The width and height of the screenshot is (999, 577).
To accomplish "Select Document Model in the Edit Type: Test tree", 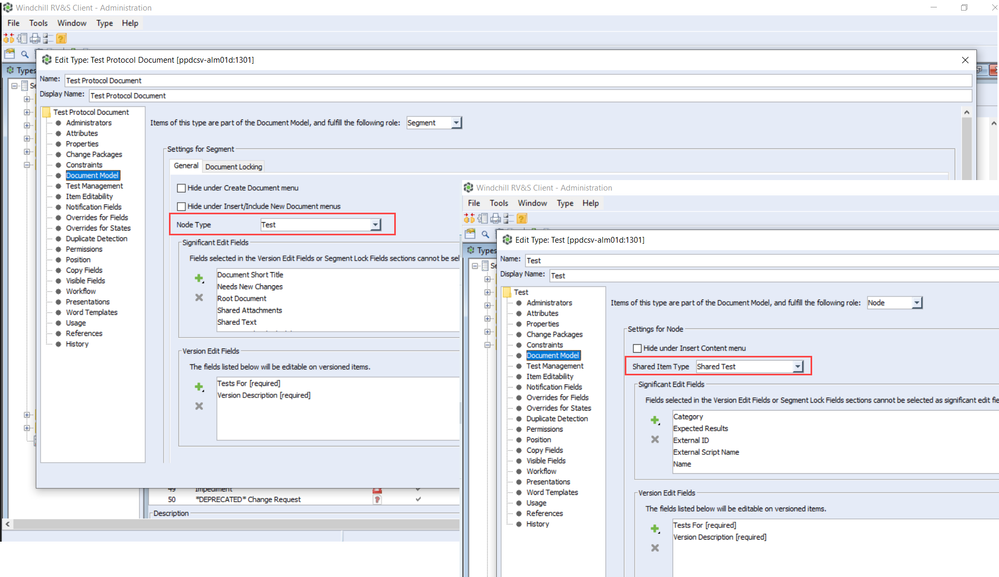I will 553,355.
